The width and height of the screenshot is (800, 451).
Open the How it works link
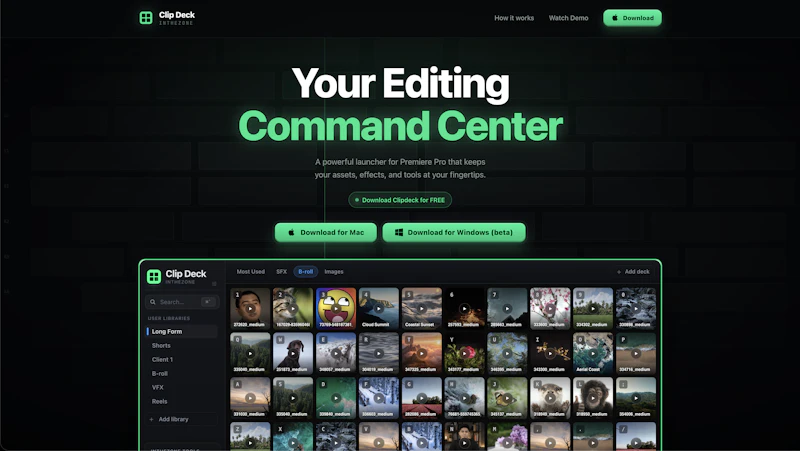click(514, 18)
